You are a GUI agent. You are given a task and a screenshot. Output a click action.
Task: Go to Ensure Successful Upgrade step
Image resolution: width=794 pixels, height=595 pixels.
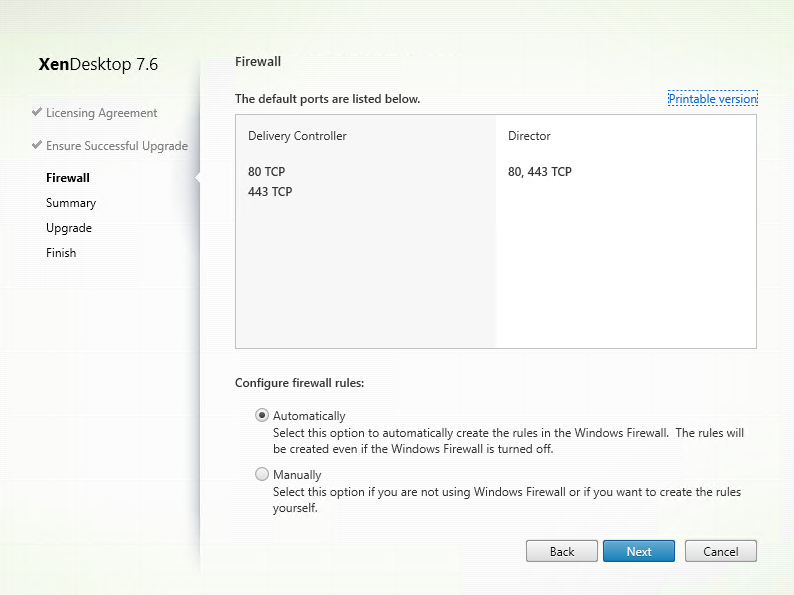(116, 146)
